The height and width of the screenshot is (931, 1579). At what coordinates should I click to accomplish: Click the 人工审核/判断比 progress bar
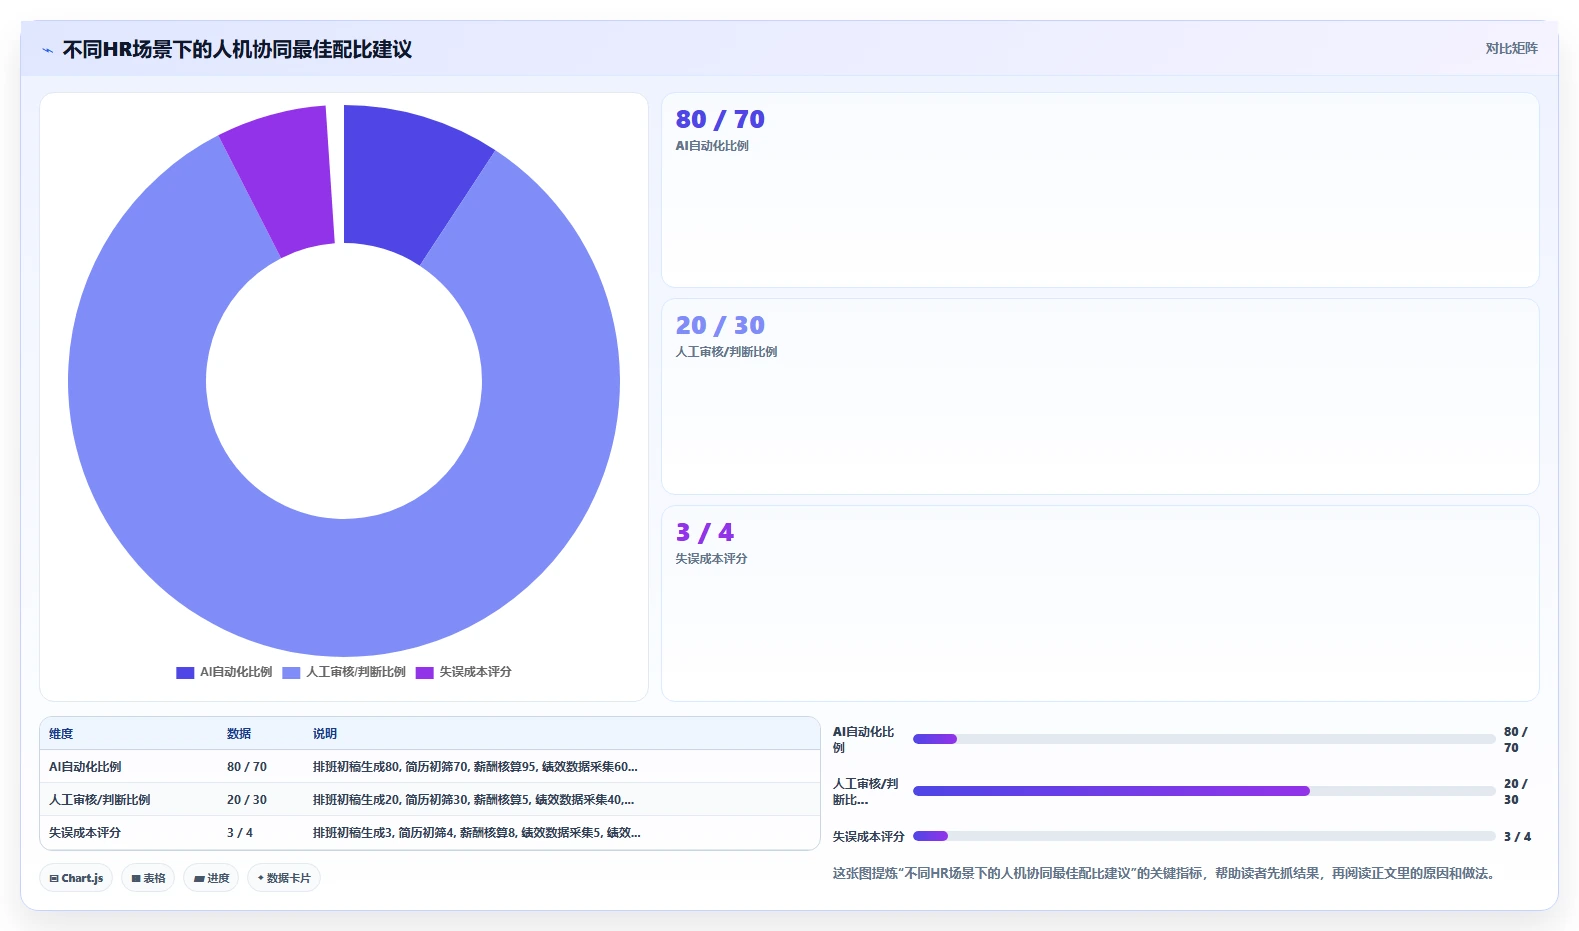click(x=1204, y=791)
